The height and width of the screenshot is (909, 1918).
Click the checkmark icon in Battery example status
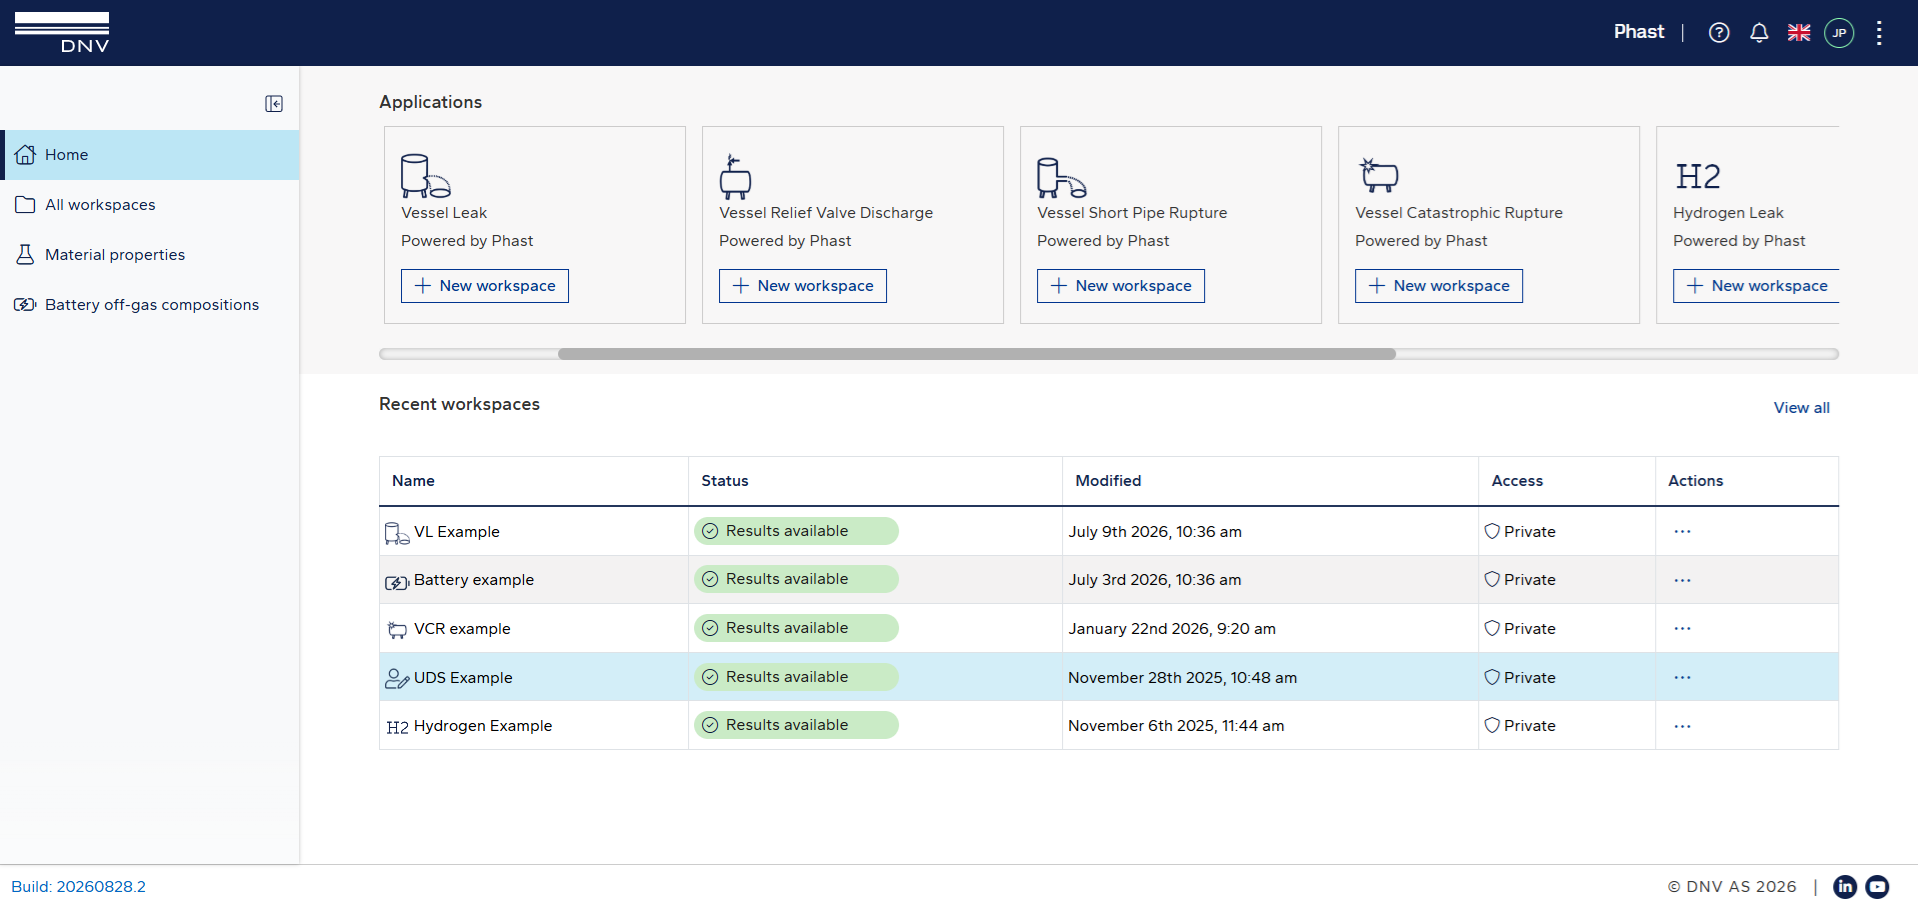[x=710, y=579]
